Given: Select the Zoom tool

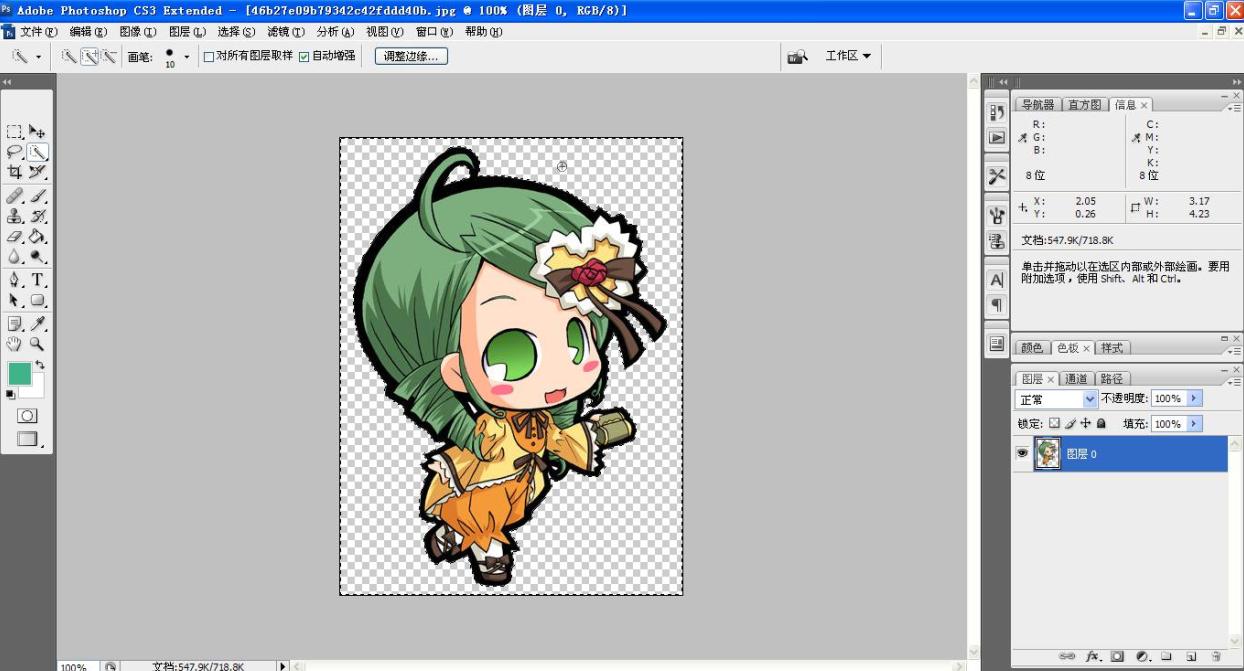Looking at the screenshot, I should [37, 344].
